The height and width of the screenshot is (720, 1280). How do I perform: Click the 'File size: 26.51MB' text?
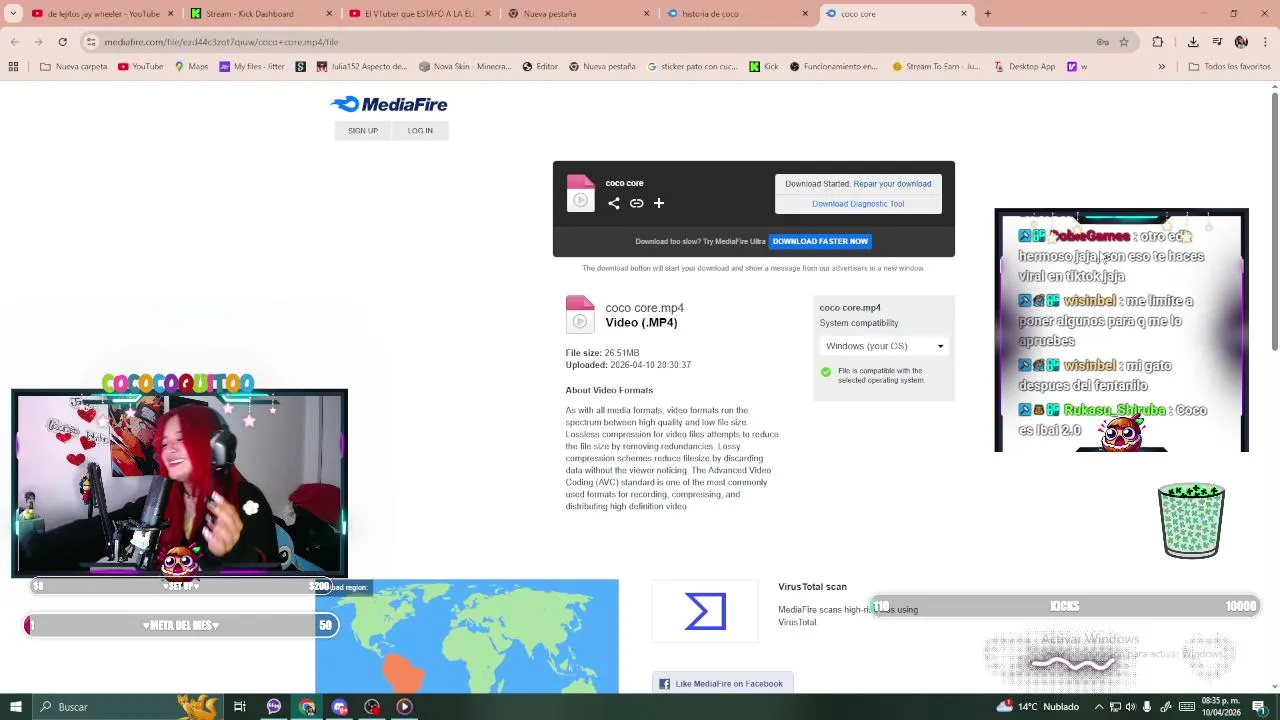click(602, 353)
